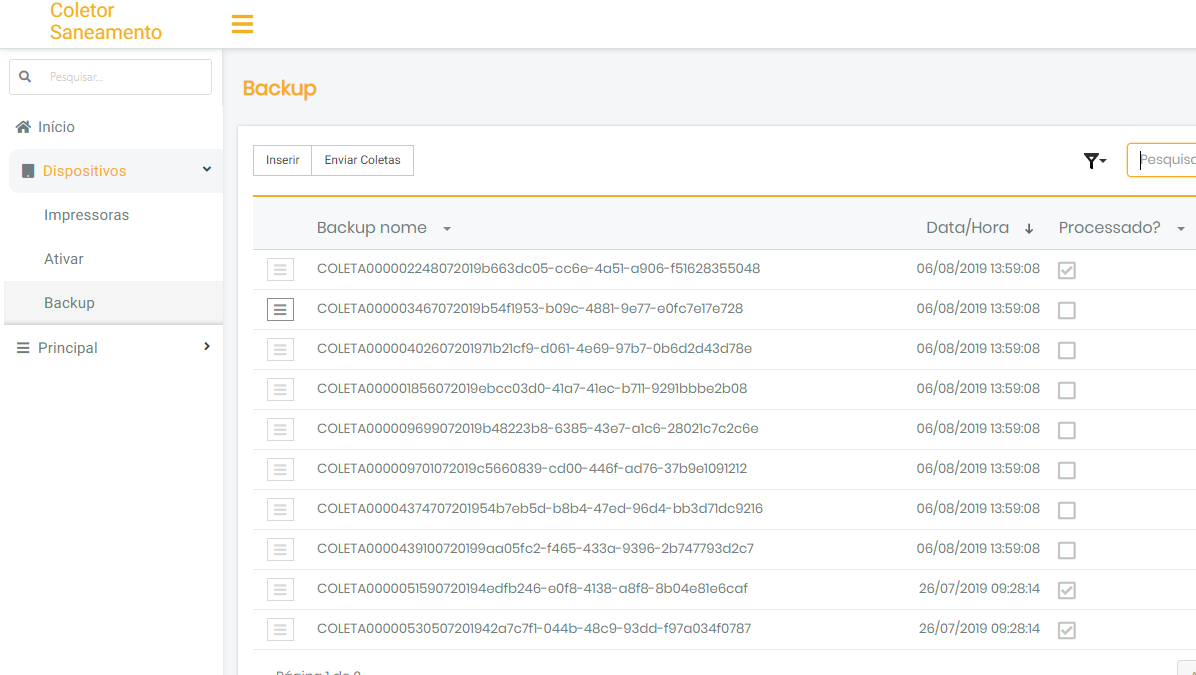Click the Inserir button
This screenshot has height=675, width=1196.
tap(282, 160)
